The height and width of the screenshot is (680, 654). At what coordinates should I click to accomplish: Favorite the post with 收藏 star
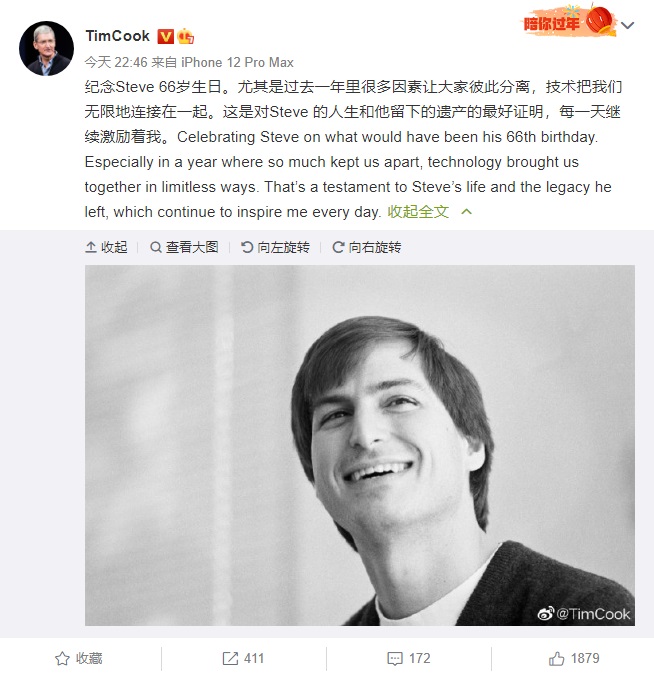[x=78, y=658]
